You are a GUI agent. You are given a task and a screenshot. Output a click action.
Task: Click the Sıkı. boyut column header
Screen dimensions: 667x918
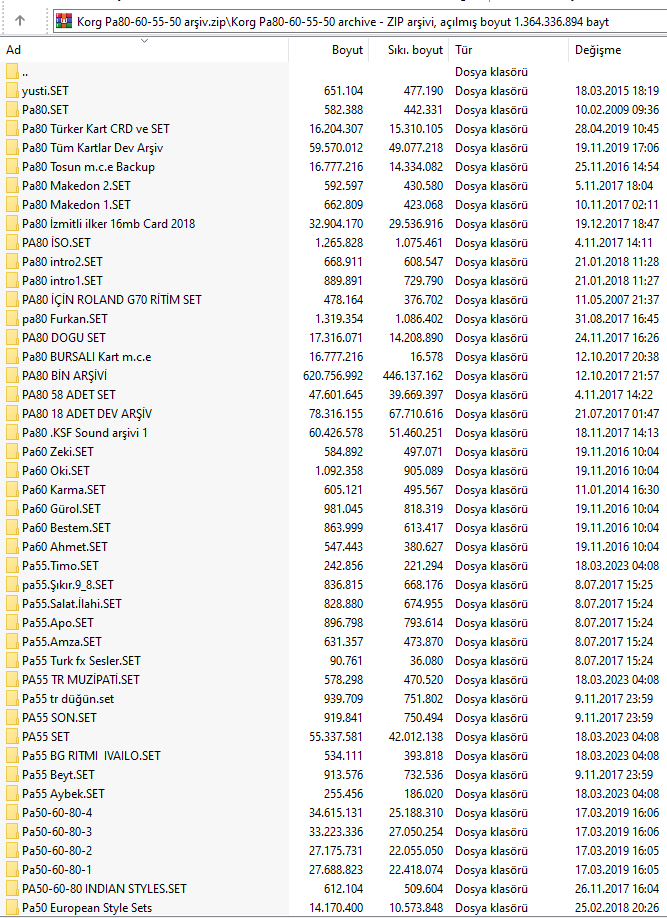pyautogui.click(x=414, y=49)
